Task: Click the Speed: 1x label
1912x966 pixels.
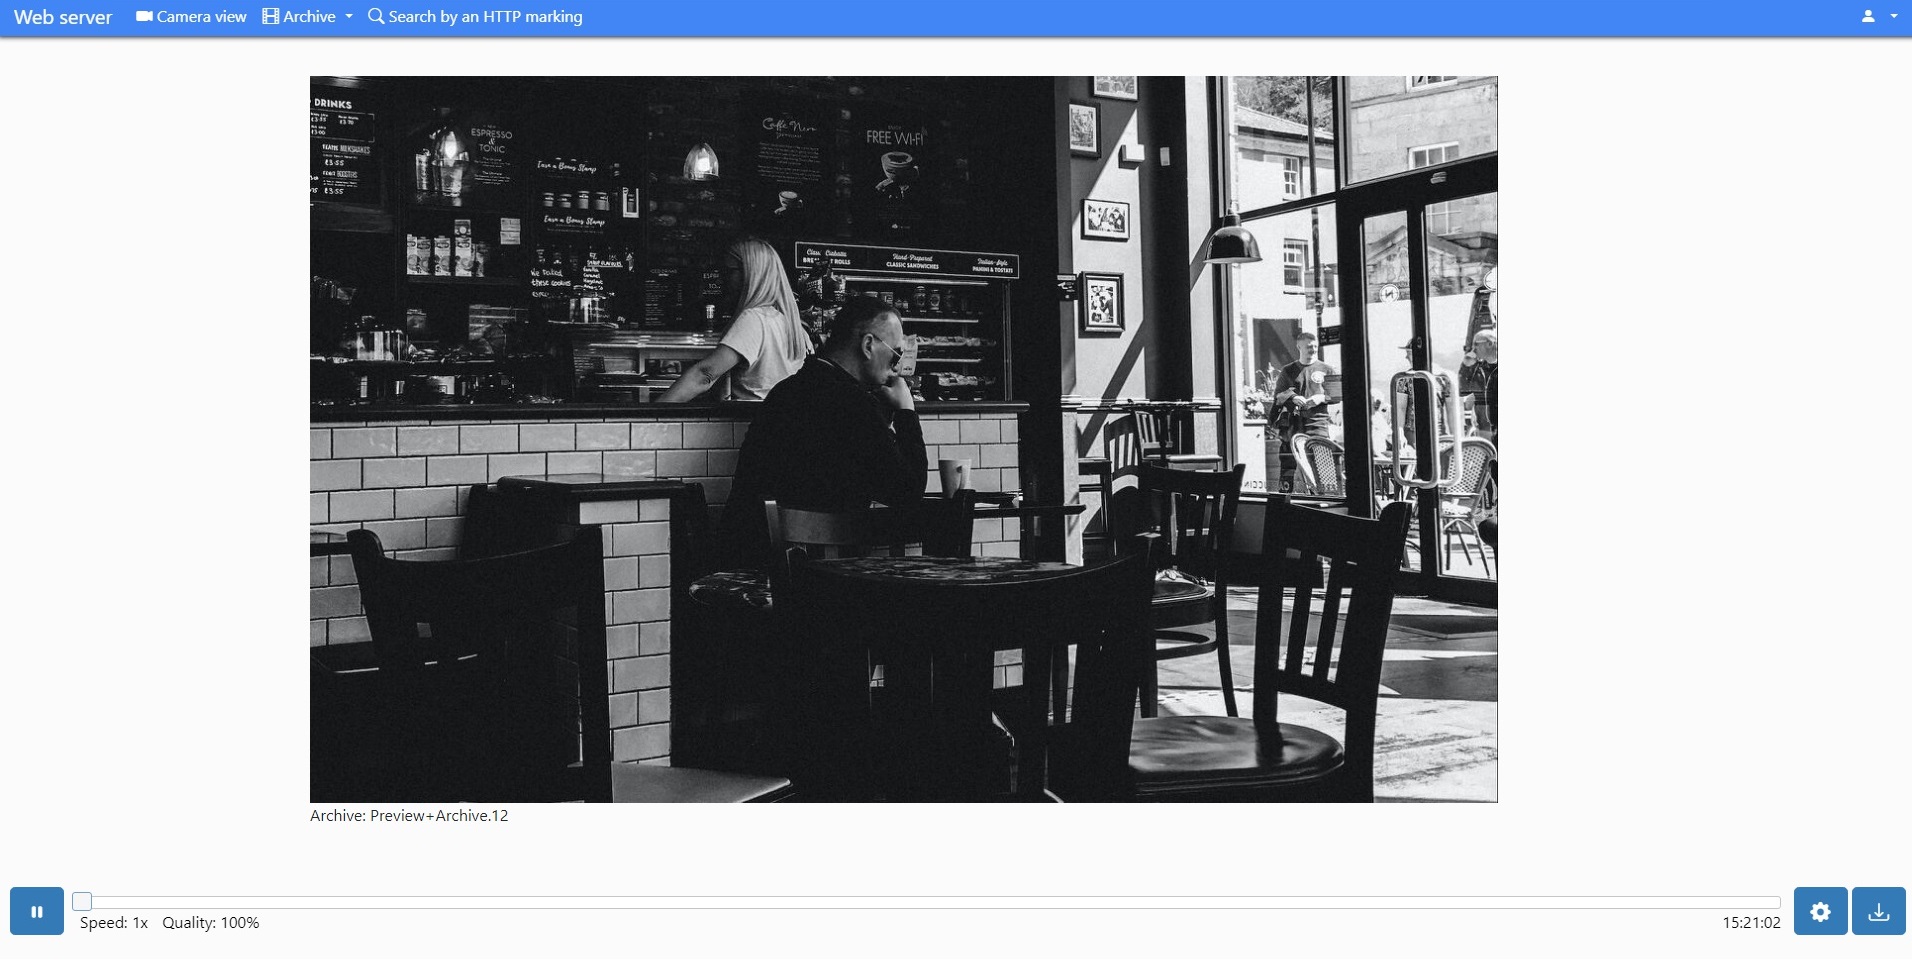Action: [114, 923]
